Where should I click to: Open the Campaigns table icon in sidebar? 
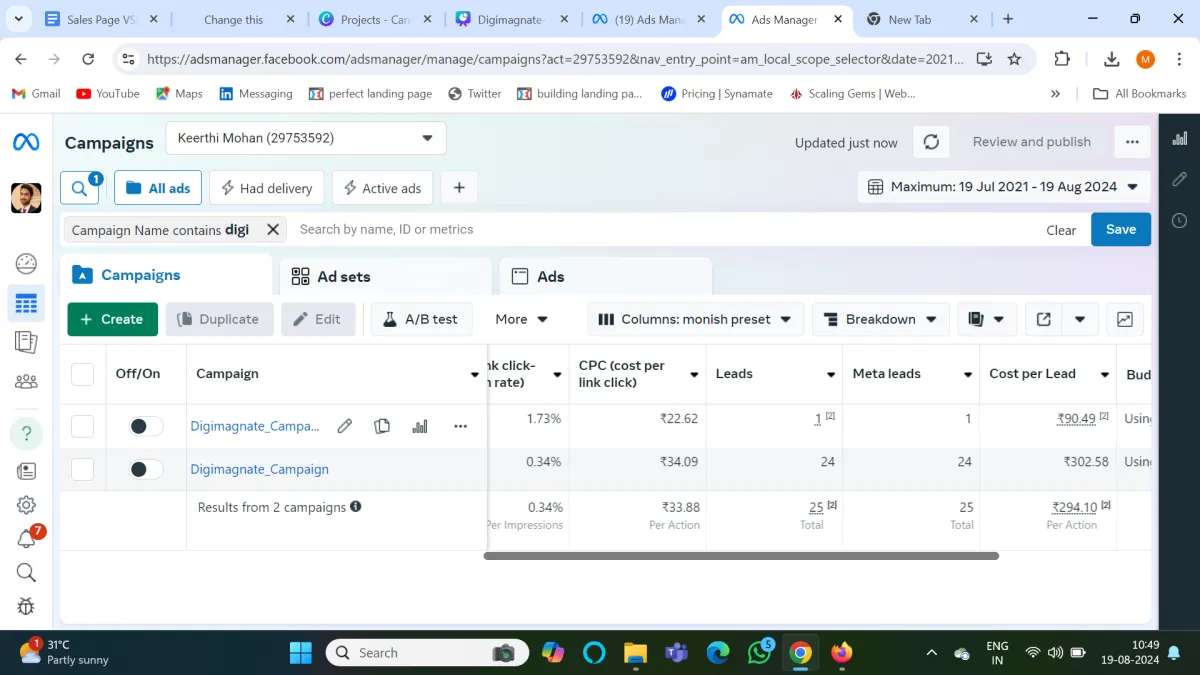click(26, 303)
